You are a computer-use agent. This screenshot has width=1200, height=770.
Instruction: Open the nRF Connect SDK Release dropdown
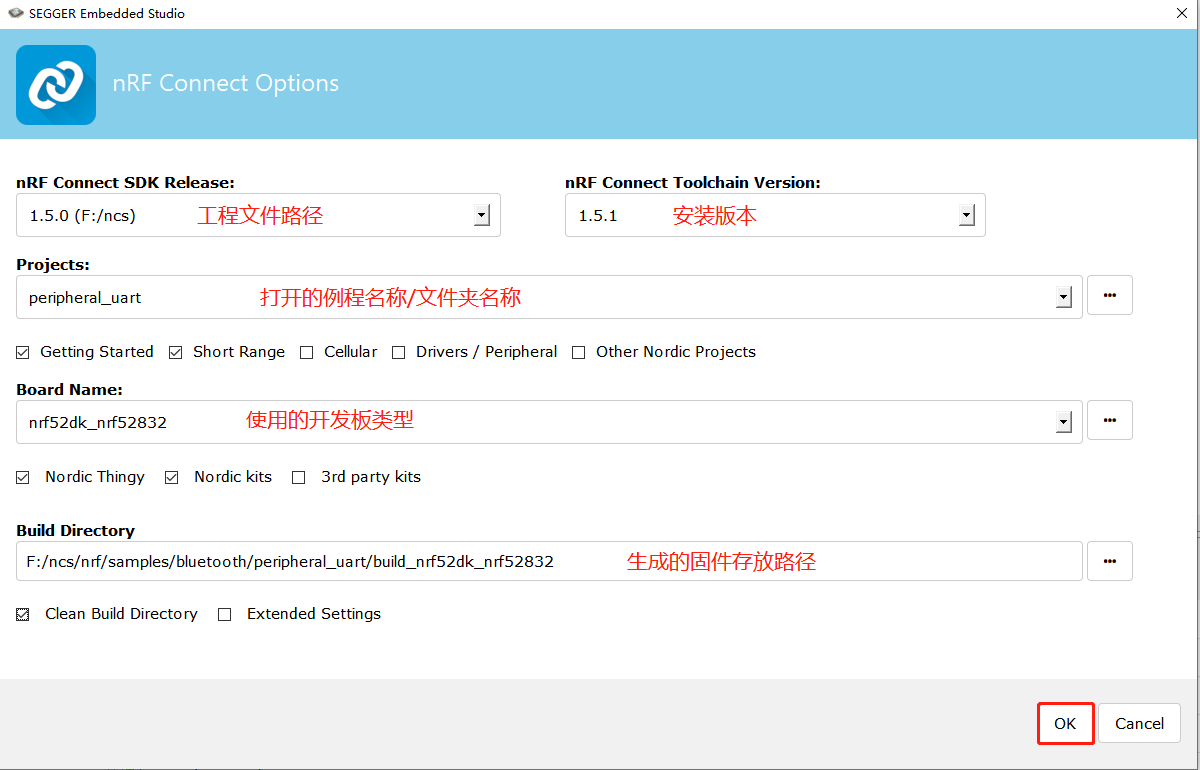click(x=481, y=214)
